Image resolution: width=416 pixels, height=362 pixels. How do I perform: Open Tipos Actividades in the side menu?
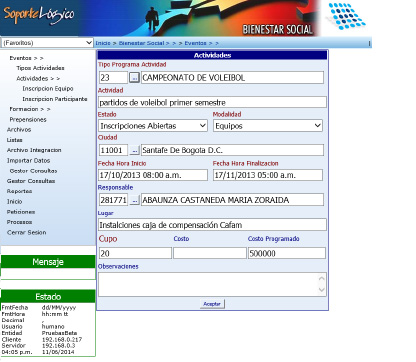point(40,68)
